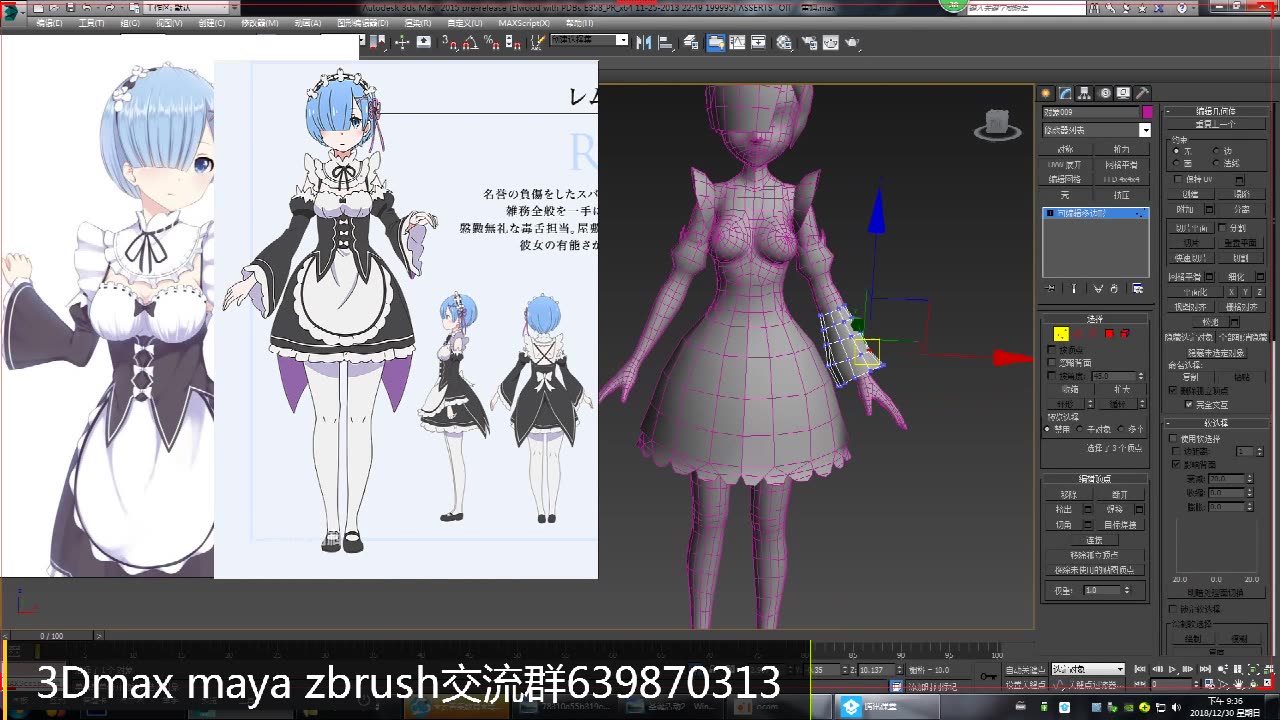Select the Vertex sub-object level icon
The image size is (1280, 720).
click(x=1061, y=334)
